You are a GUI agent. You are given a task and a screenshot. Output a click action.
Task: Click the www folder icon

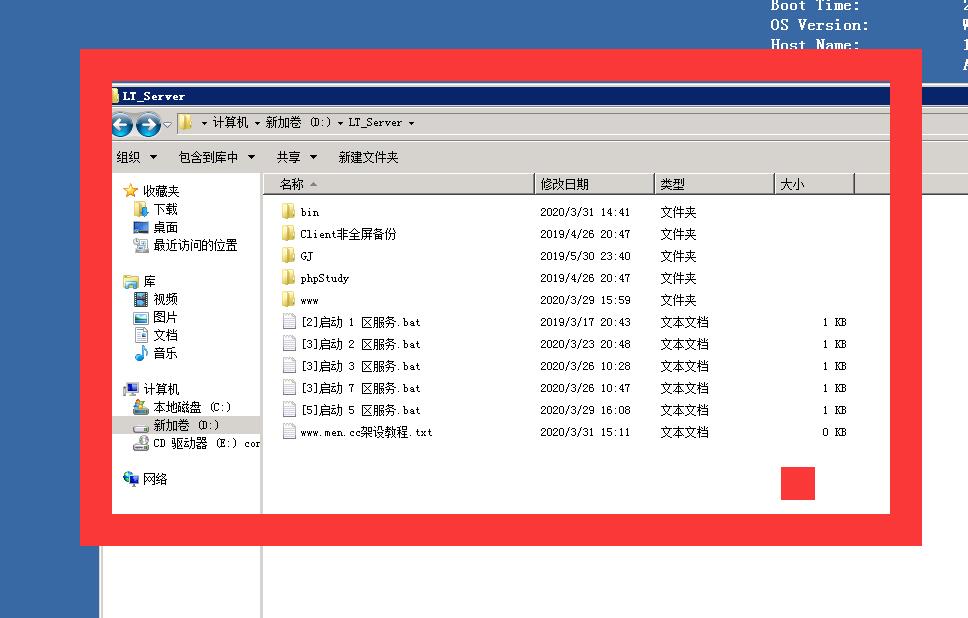pos(288,300)
